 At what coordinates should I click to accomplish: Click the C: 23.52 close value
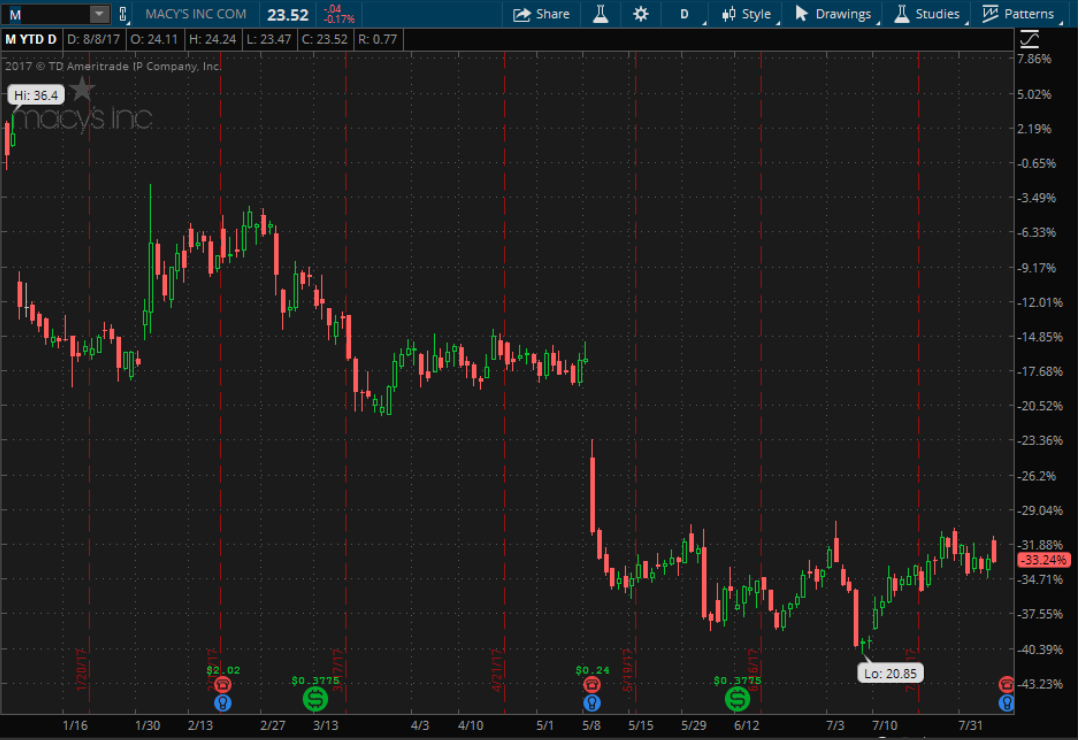click(x=324, y=39)
